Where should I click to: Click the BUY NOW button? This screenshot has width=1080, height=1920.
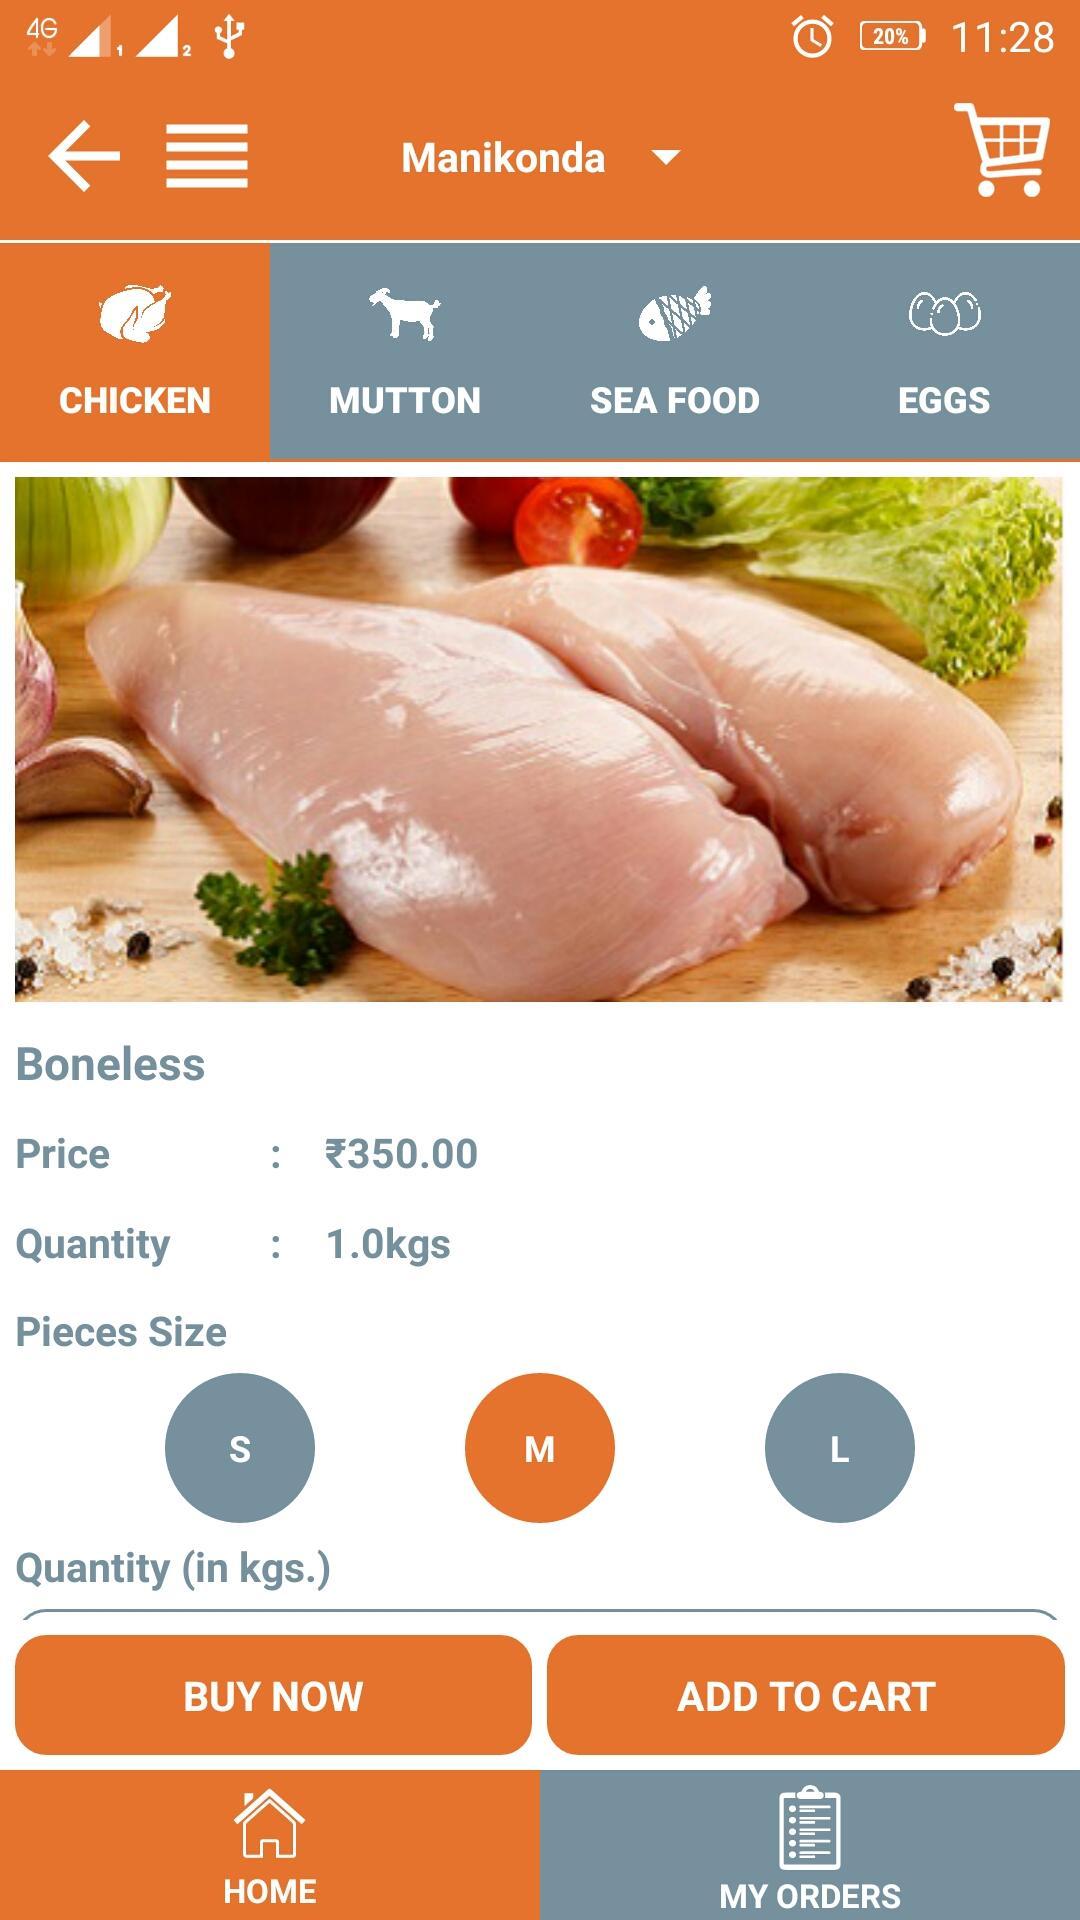pyautogui.click(x=273, y=1695)
